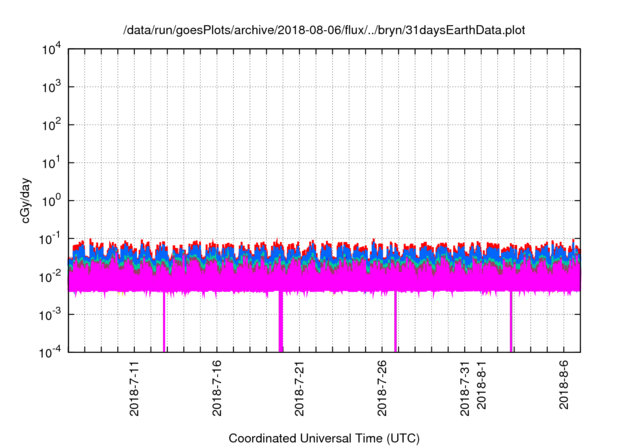Screen dimensions: 640x448
Task: Click the widest magenta dropout spike before 2018-7-21
Action: [281, 322]
